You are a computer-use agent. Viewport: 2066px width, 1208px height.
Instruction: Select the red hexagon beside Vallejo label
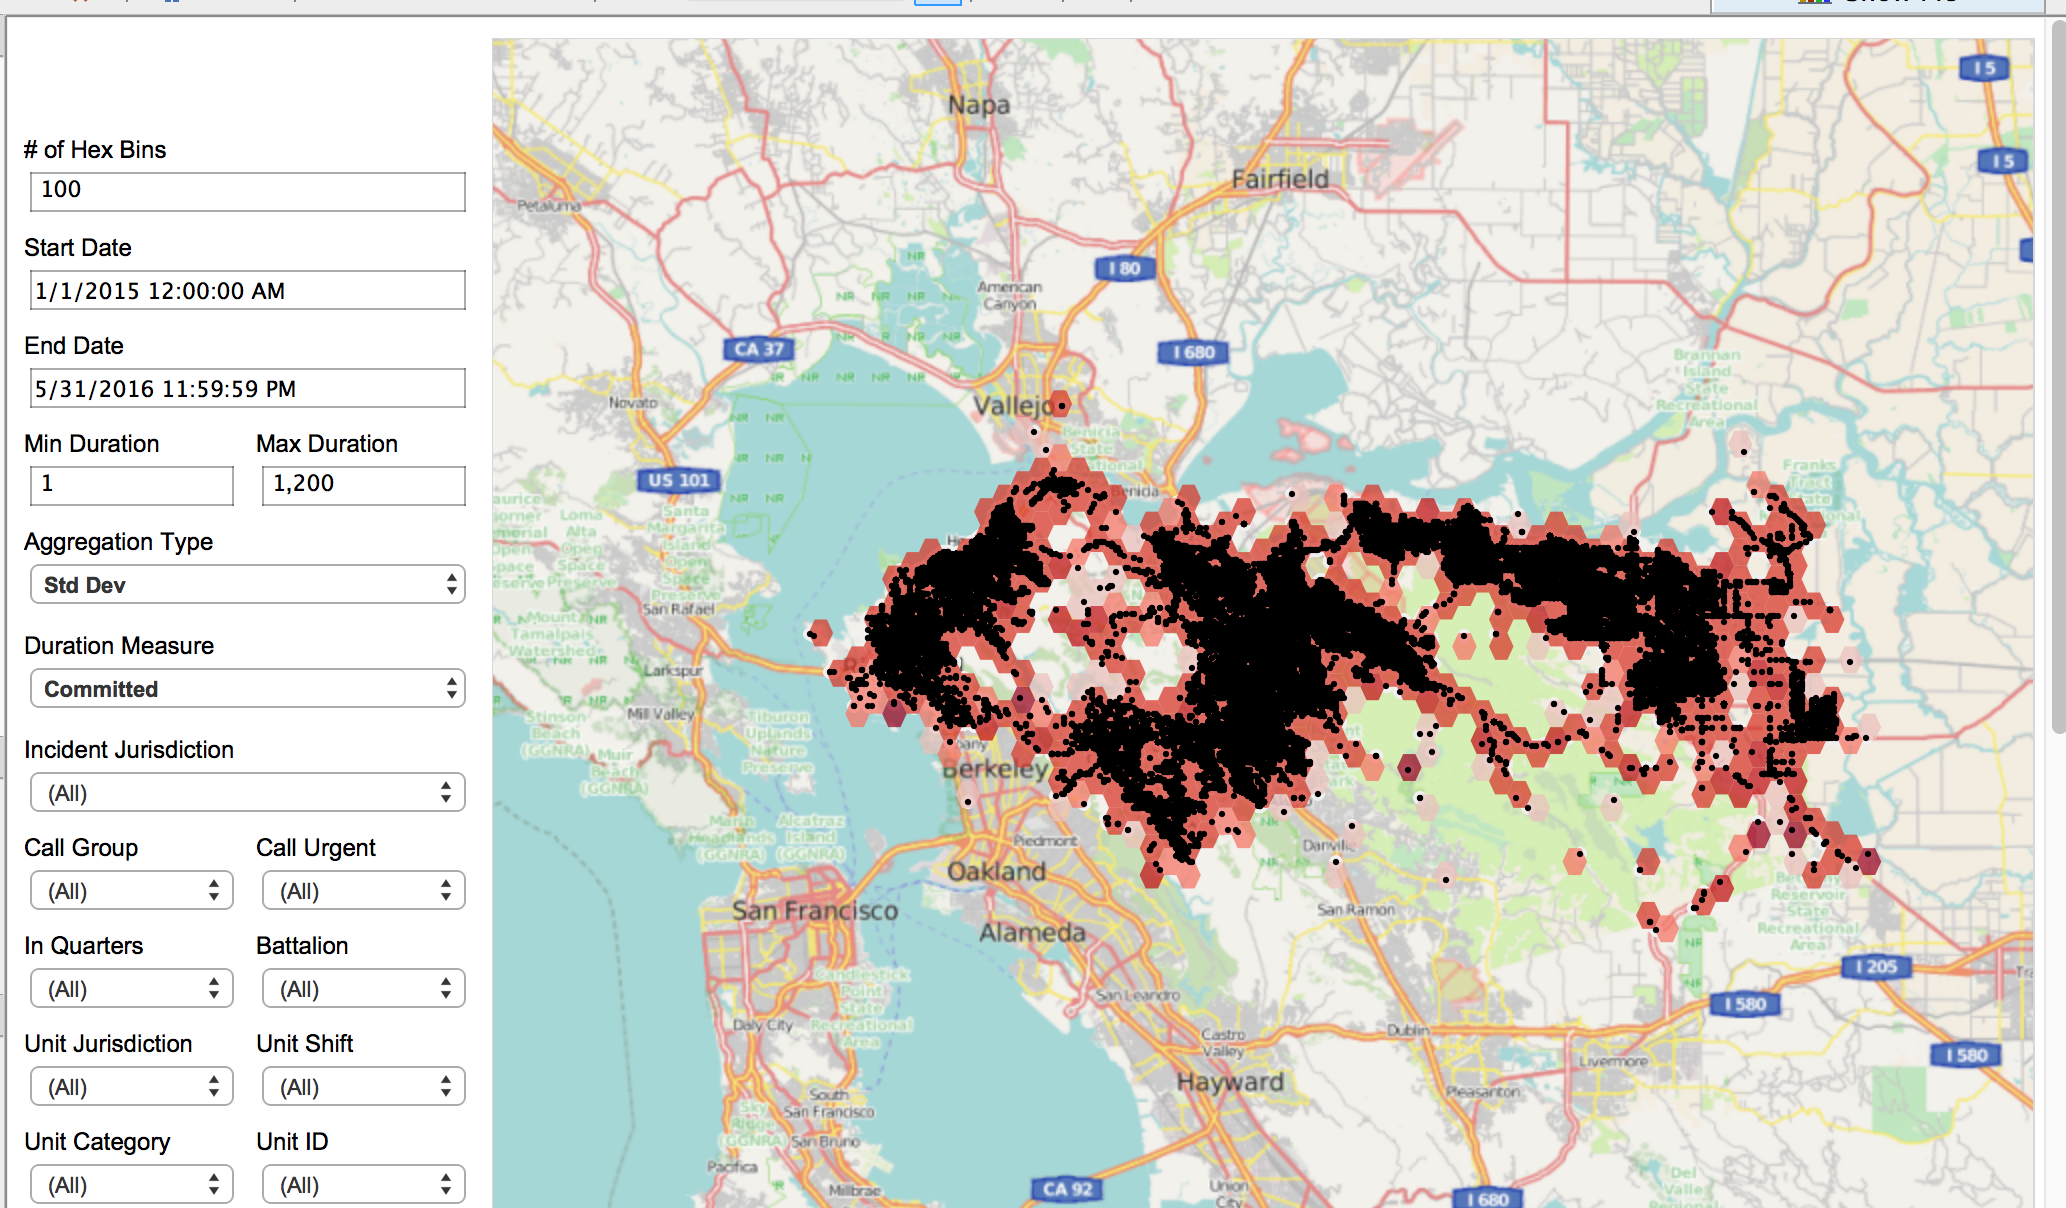click(1060, 404)
